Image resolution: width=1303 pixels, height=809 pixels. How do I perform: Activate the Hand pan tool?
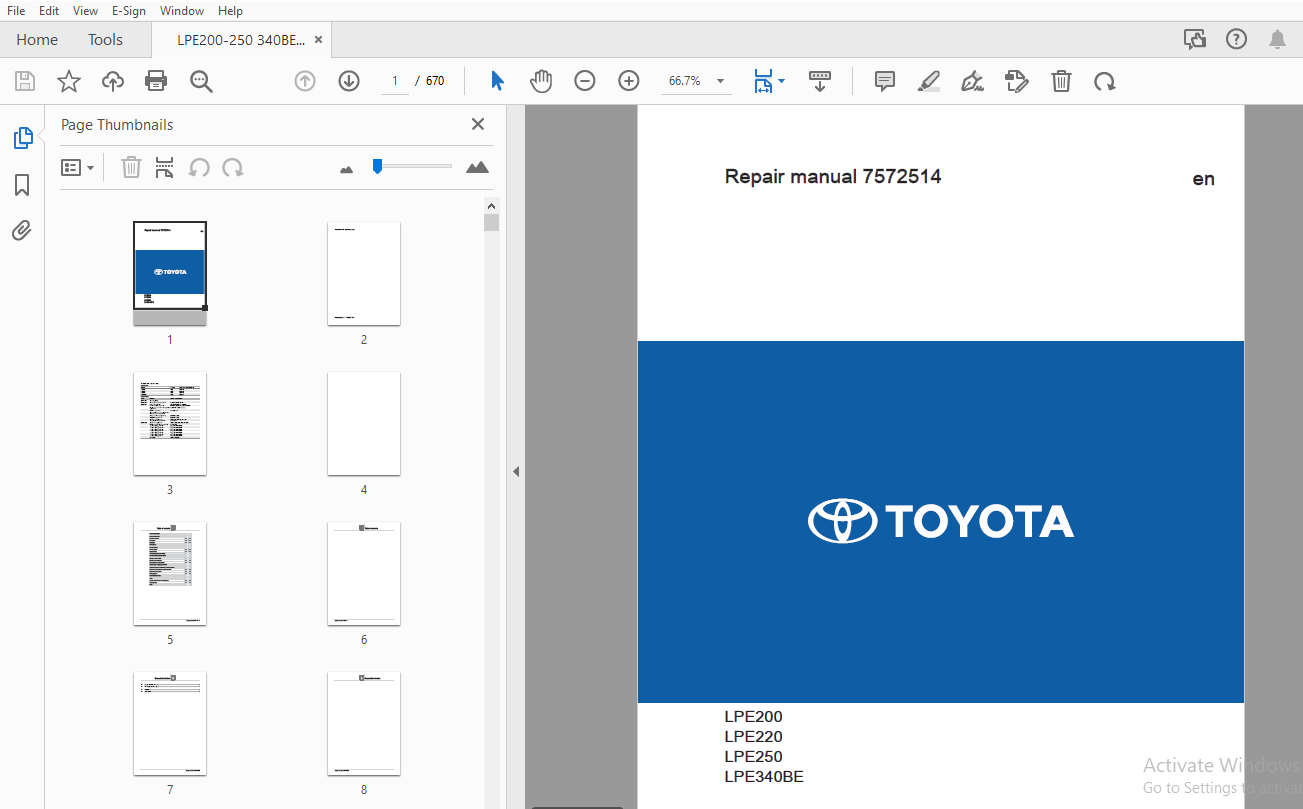click(541, 81)
